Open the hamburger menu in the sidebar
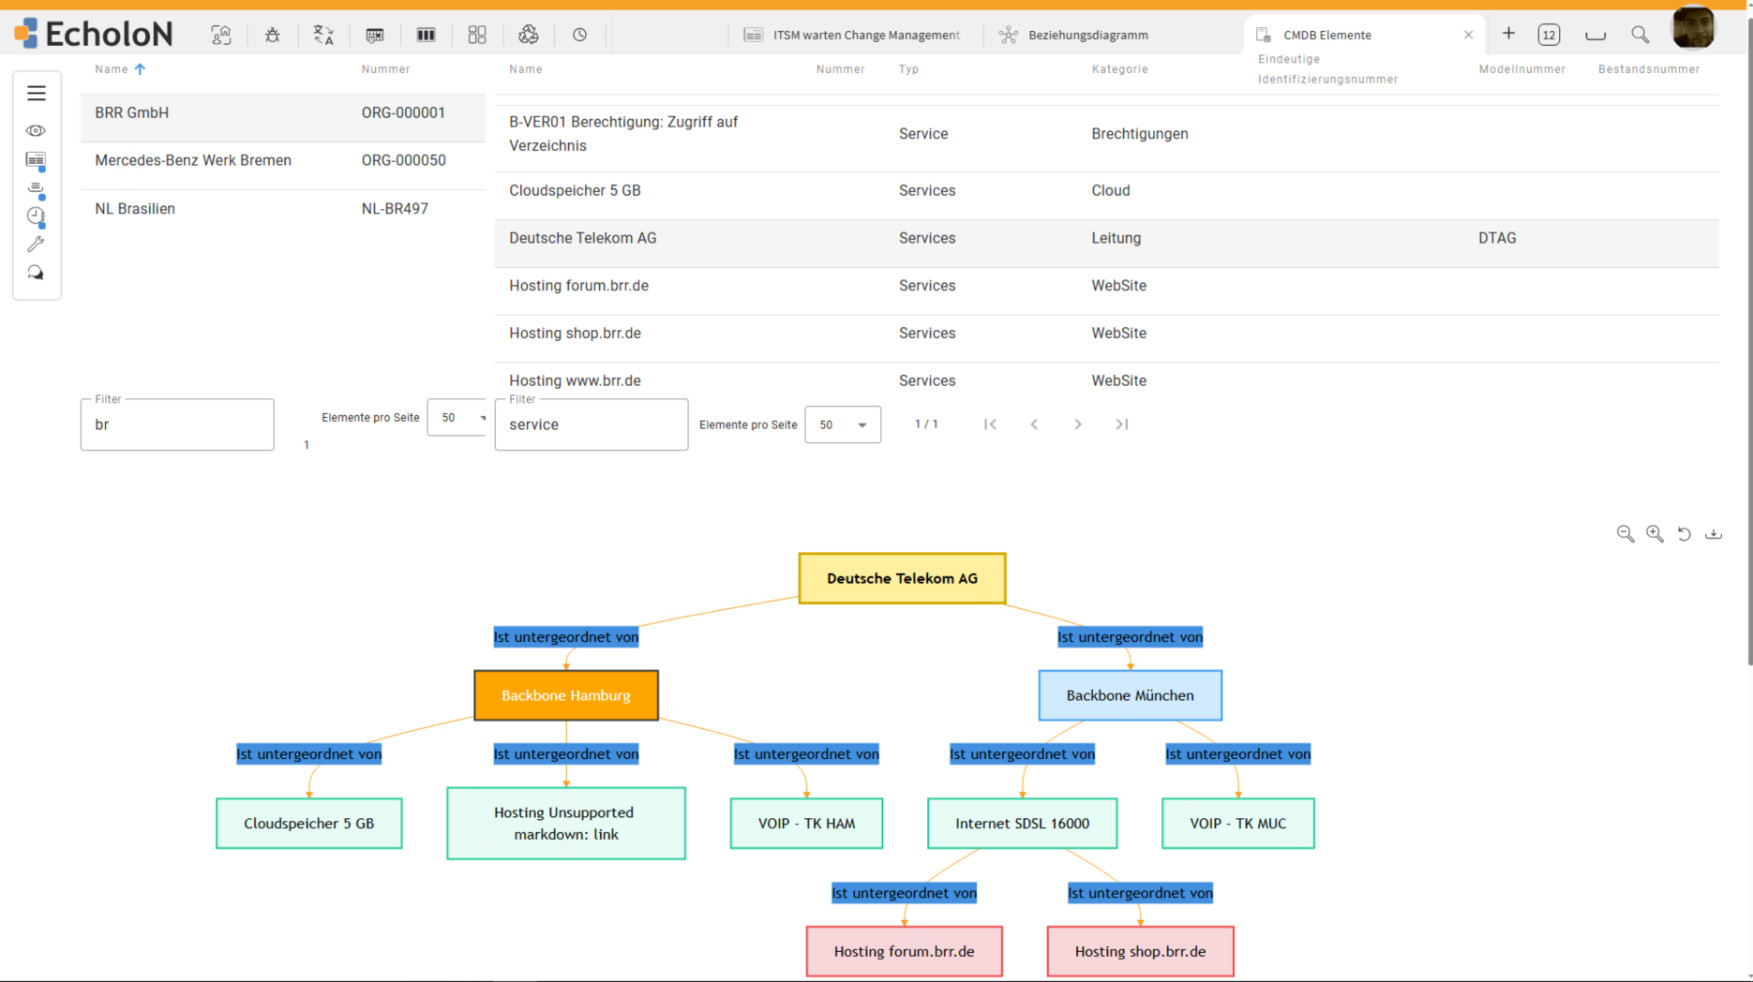1753x982 pixels. (x=37, y=93)
